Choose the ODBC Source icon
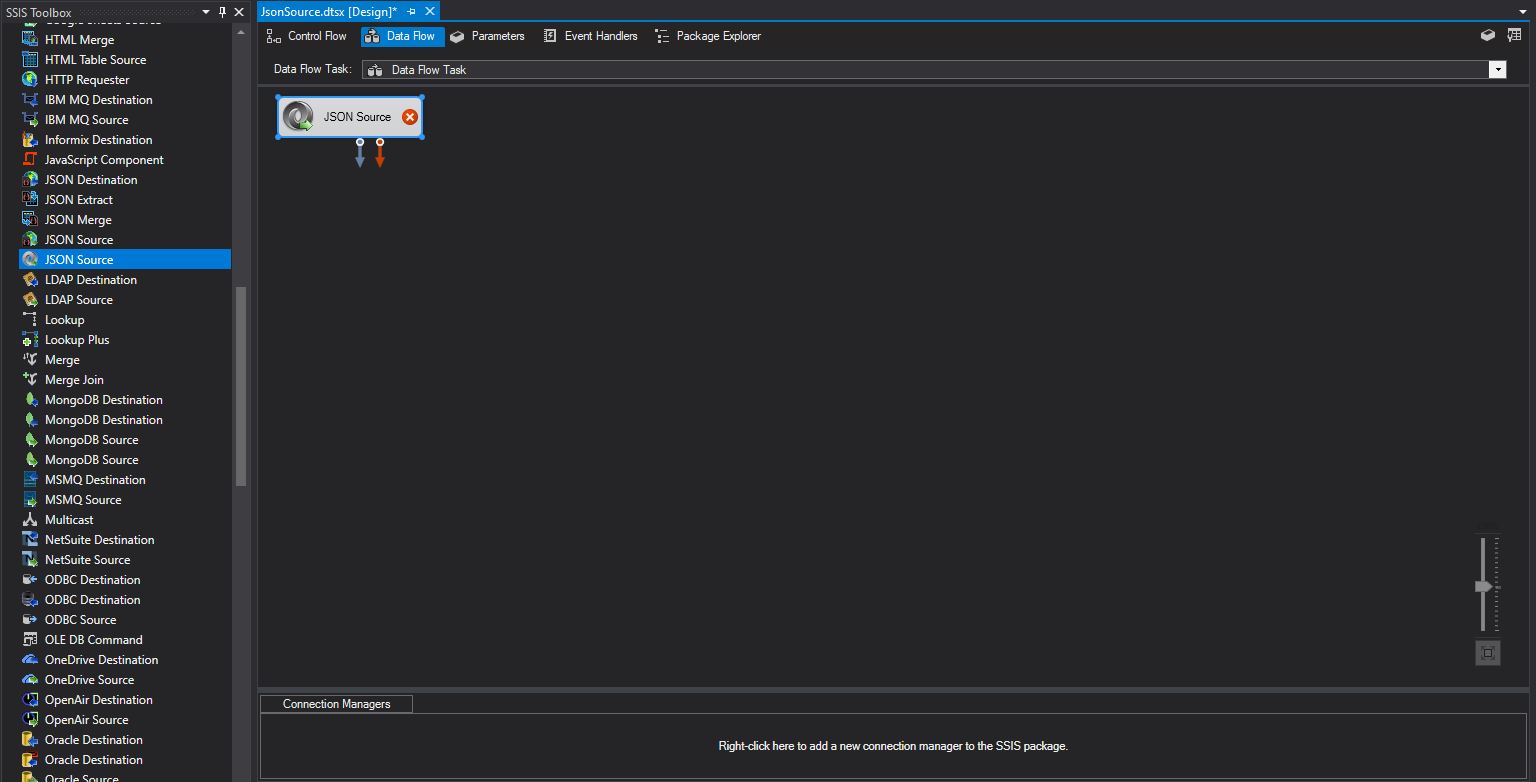The width and height of the screenshot is (1536, 782). pos(30,620)
